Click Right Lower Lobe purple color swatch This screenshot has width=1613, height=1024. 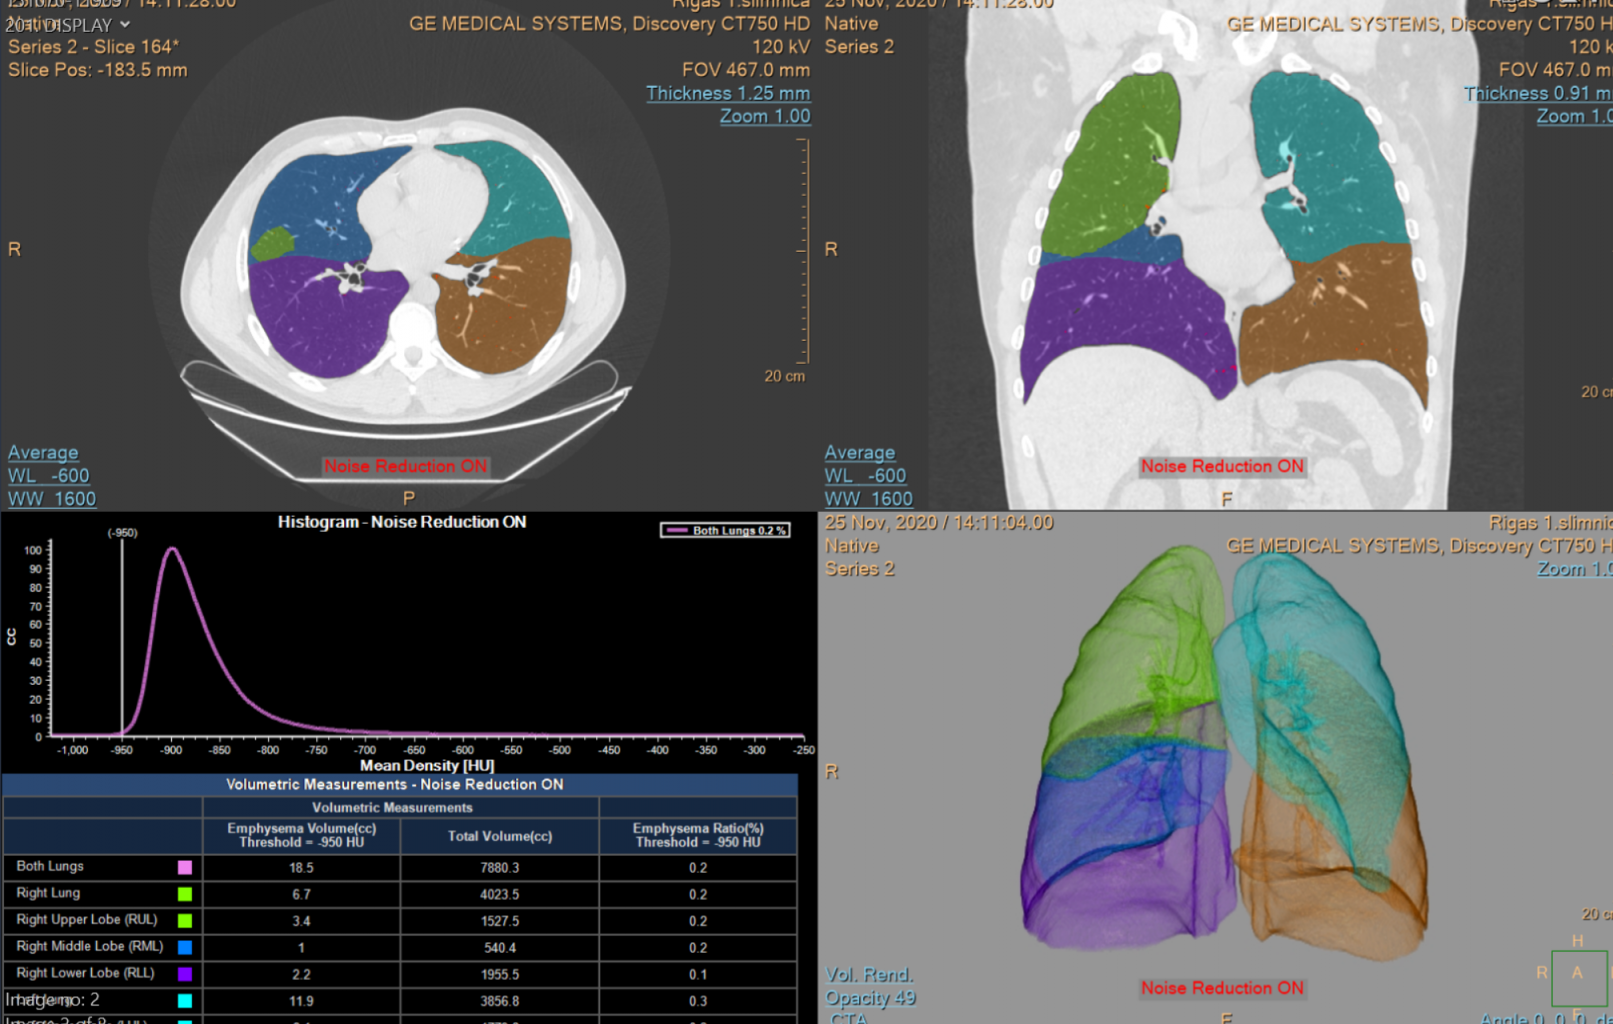185,974
